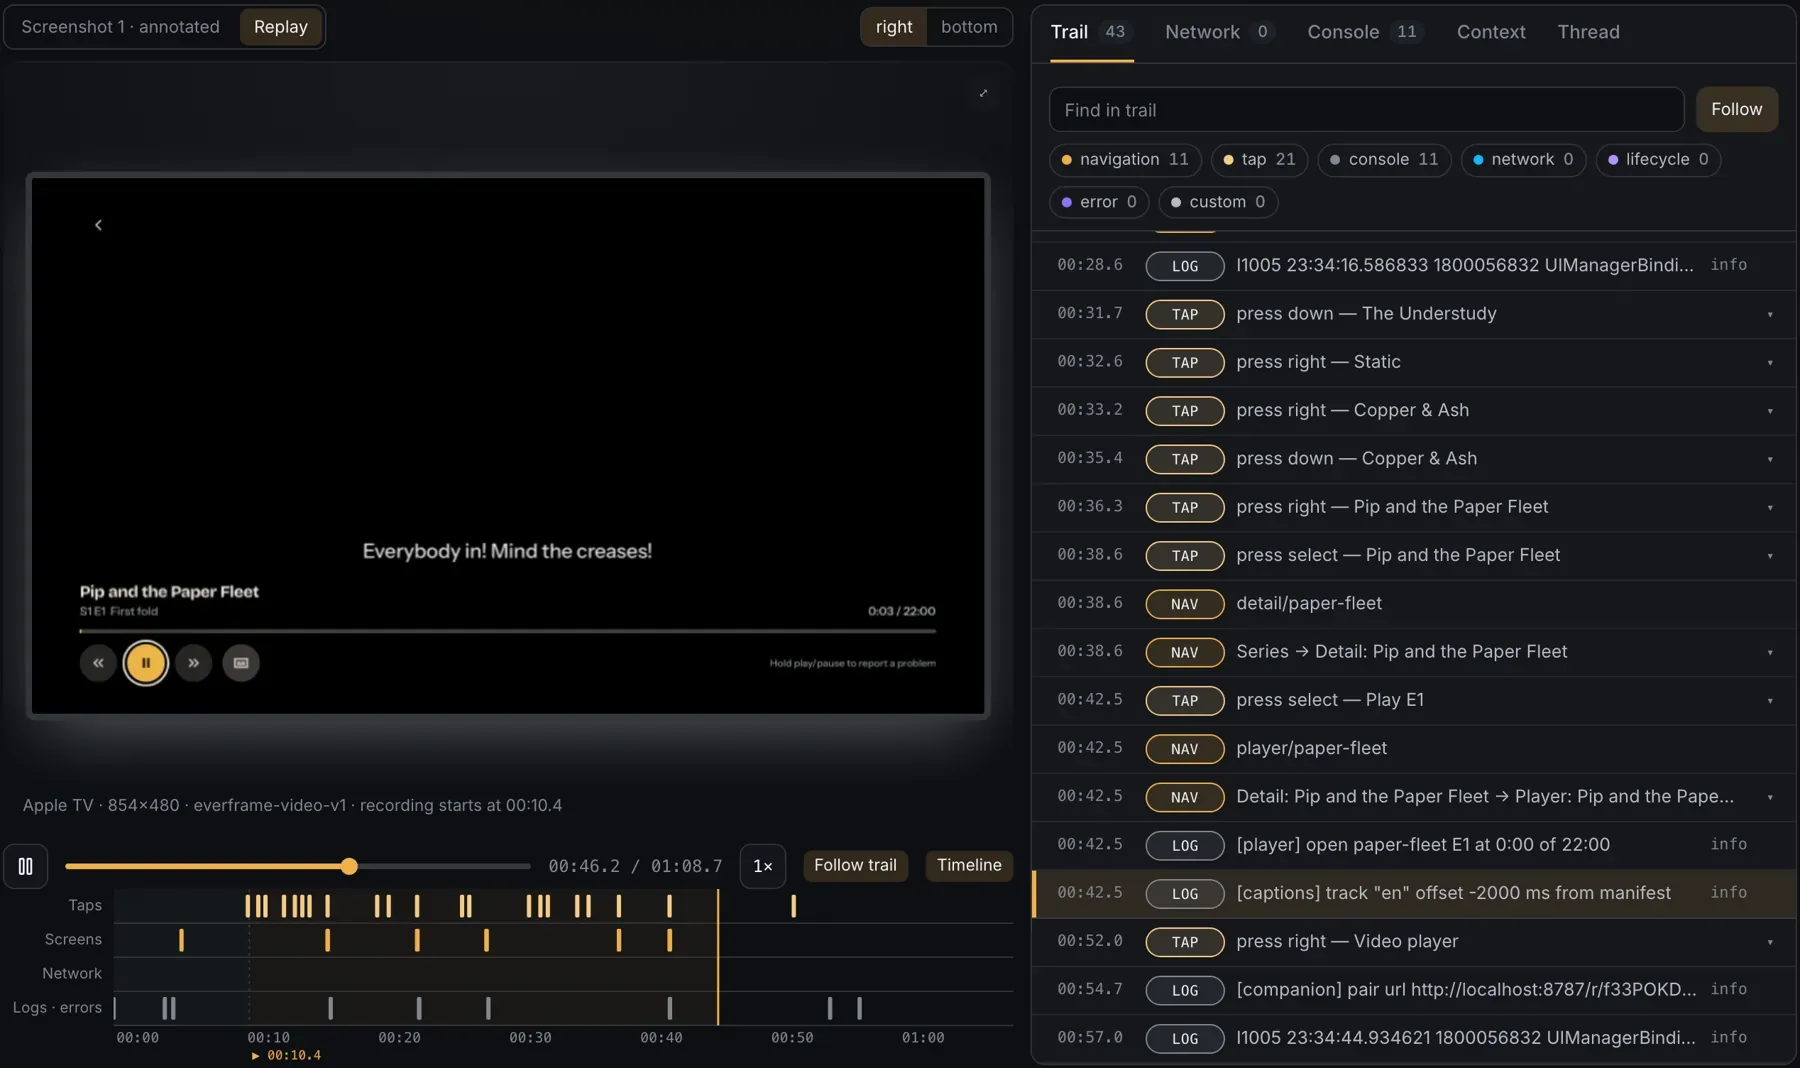Screen dimensions: 1800x1068
Task: Toggle the error filter chip
Action: click(x=1099, y=202)
